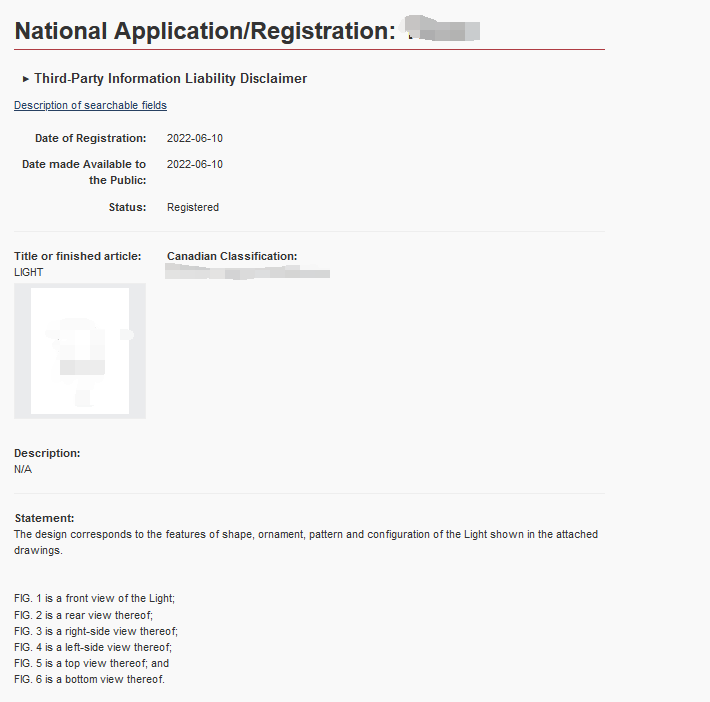
Task: Click the FIG. 6 bottom view line
Action: (89, 680)
